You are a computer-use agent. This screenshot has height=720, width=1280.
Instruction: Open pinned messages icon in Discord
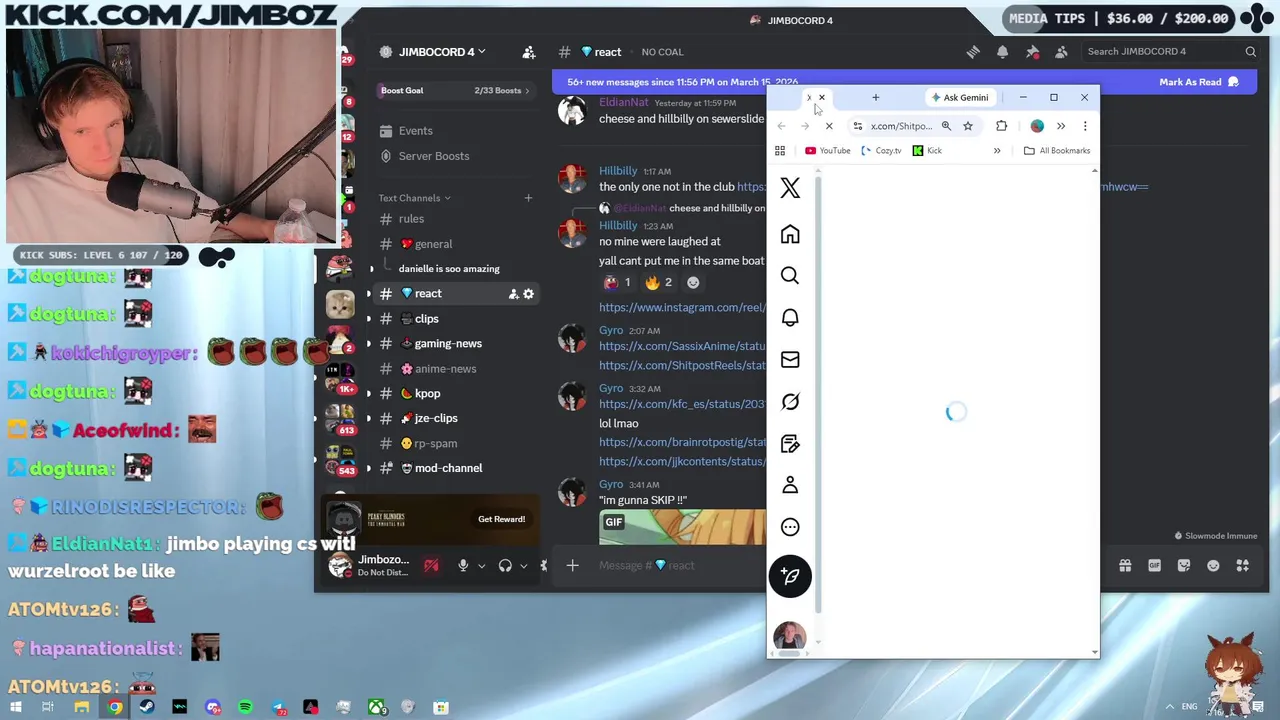click(x=1032, y=52)
